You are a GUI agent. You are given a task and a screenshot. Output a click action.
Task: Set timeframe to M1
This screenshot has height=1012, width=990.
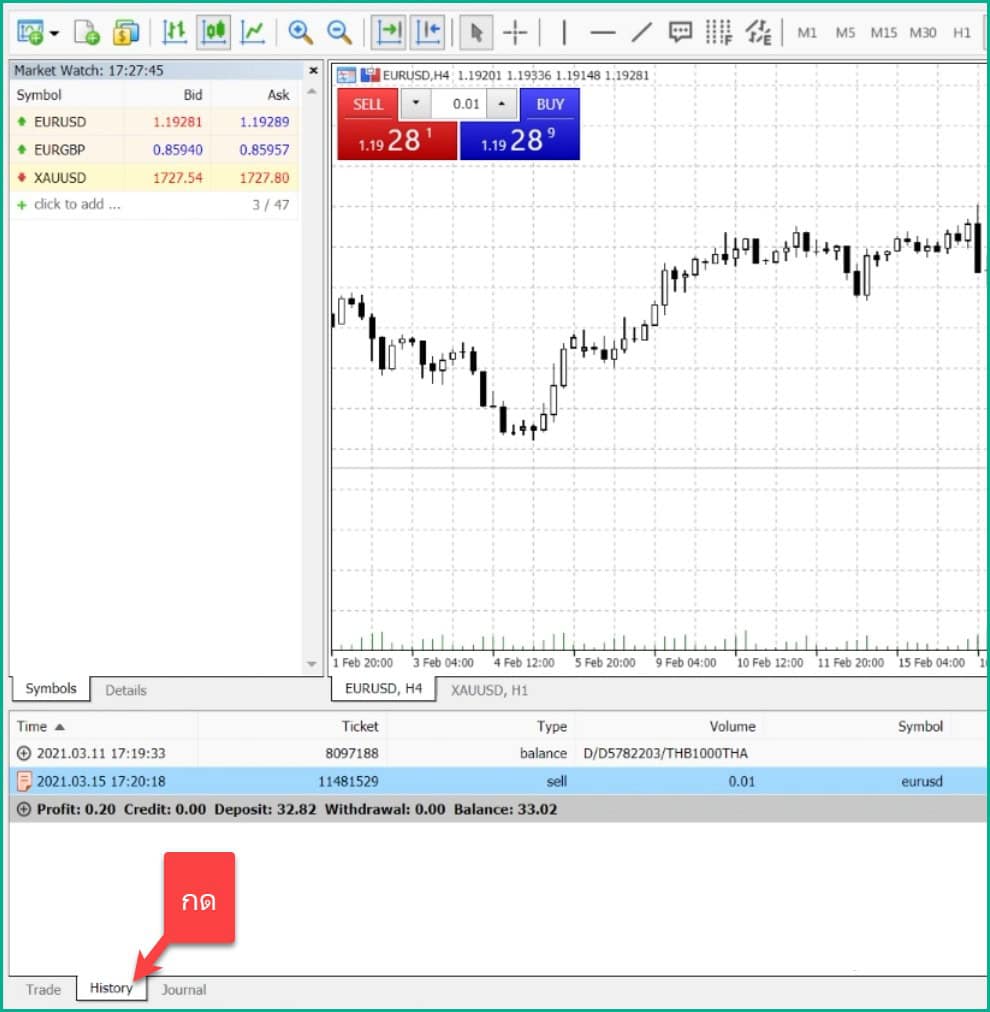click(807, 33)
